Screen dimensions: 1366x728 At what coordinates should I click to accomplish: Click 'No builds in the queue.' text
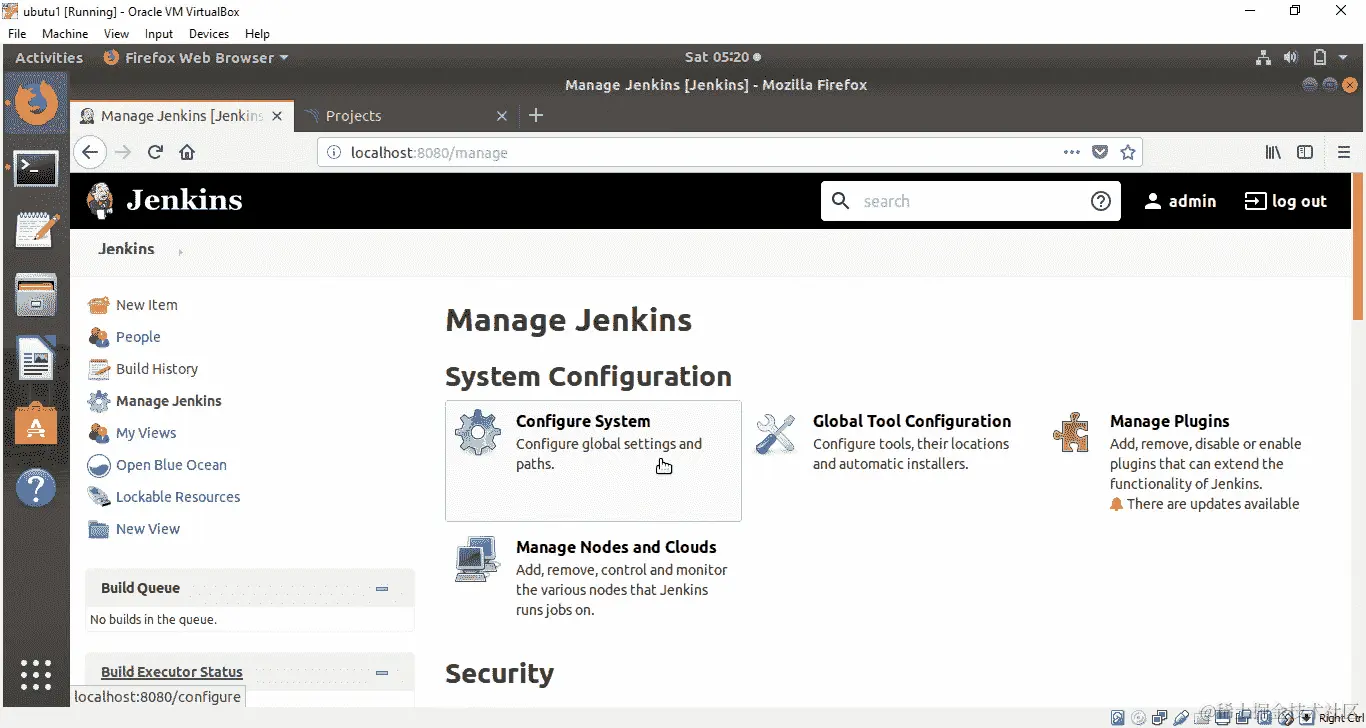pos(153,620)
